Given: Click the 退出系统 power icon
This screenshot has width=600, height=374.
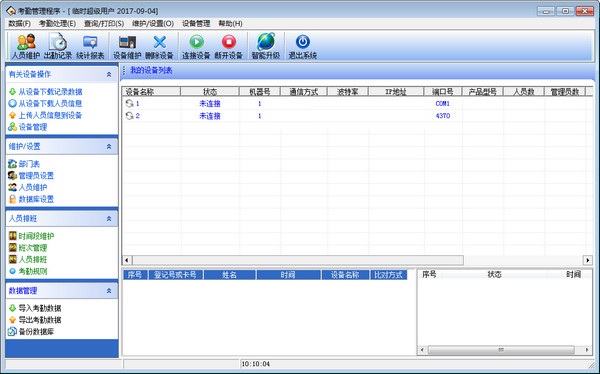Looking at the screenshot, I should (x=303, y=42).
